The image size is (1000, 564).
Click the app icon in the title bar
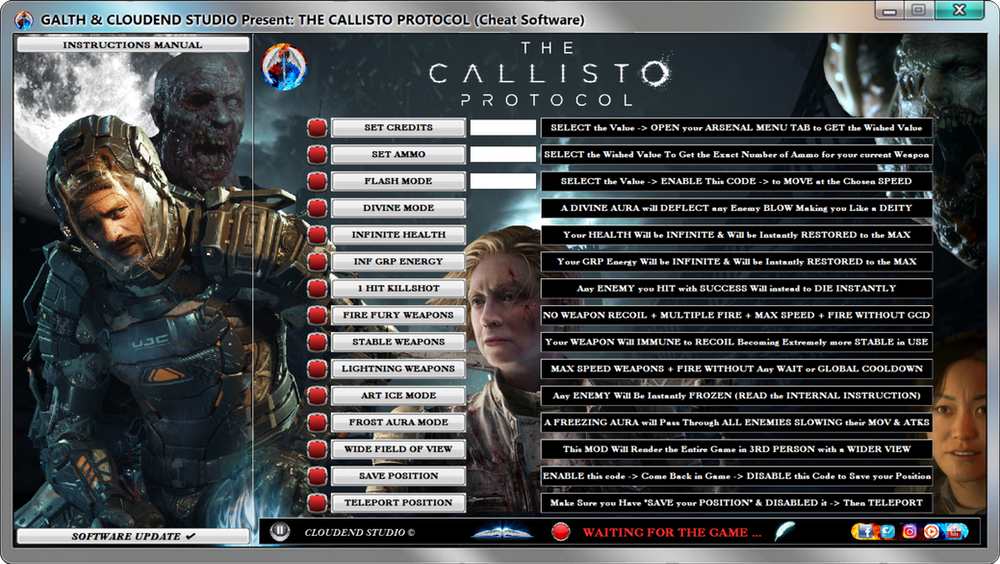[24, 20]
